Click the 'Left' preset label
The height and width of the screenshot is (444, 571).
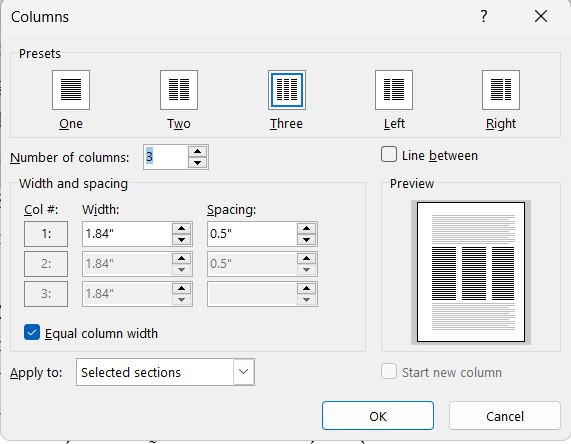tap(394, 123)
